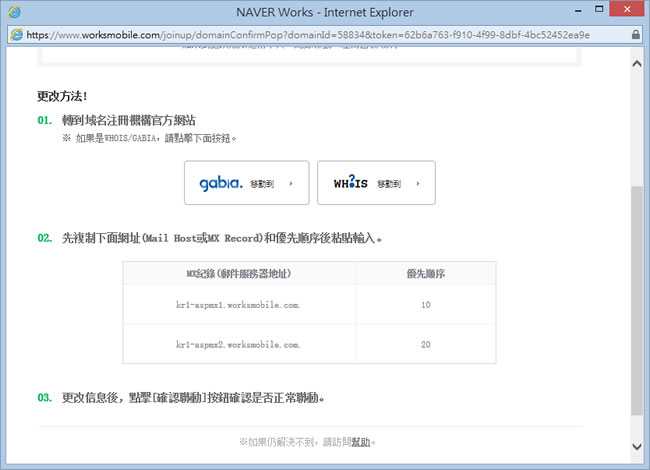The width and height of the screenshot is (650, 470).
Task: Click the arrow chevron on gabia button
Action: click(291, 183)
